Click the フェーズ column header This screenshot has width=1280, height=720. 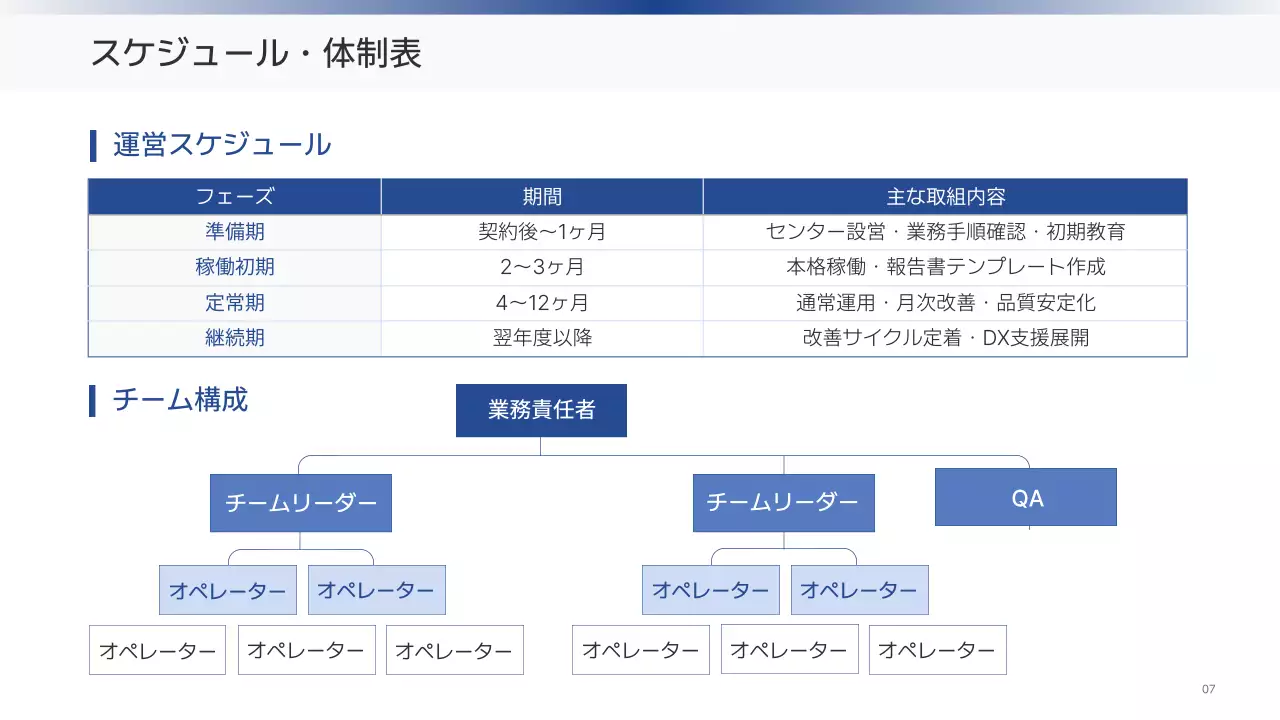click(x=234, y=196)
